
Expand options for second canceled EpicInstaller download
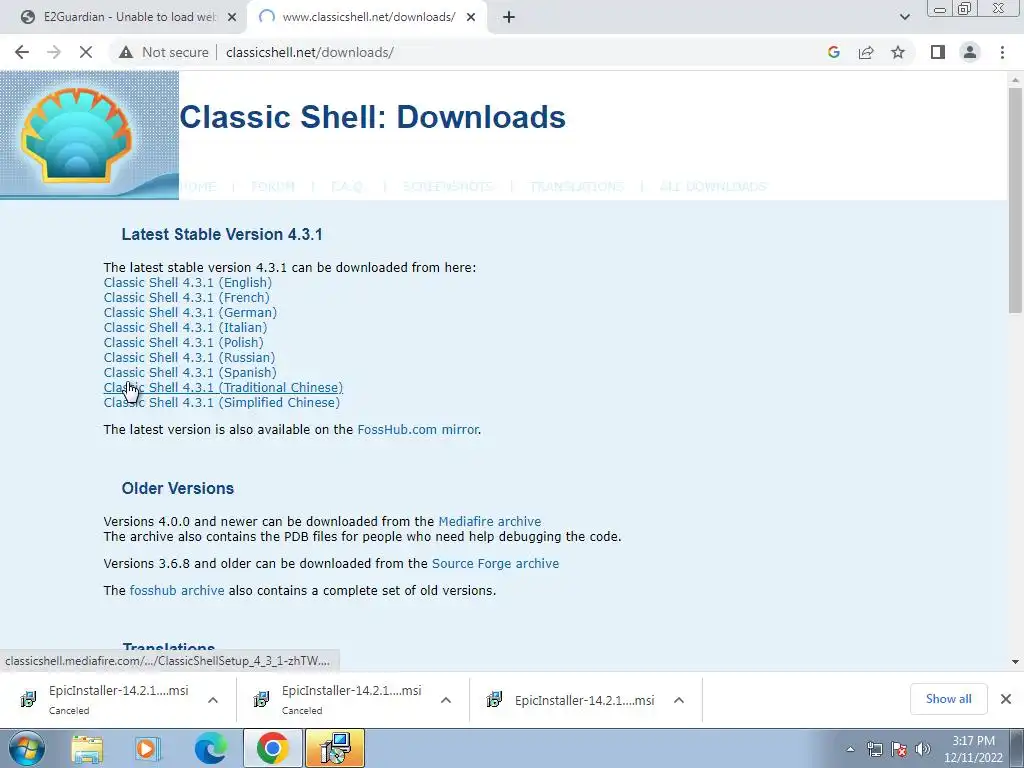click(446, 700)
